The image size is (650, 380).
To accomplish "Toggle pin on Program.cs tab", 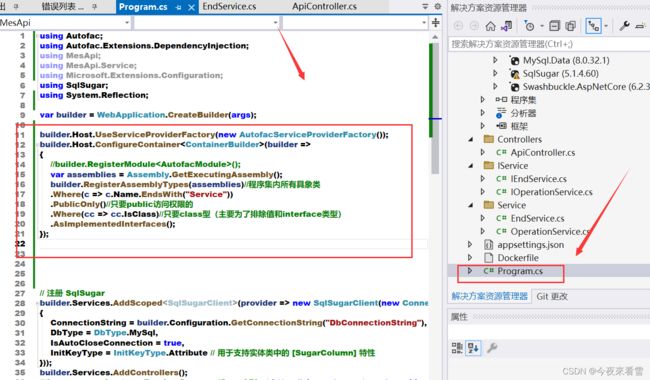I will click(178, 7).
